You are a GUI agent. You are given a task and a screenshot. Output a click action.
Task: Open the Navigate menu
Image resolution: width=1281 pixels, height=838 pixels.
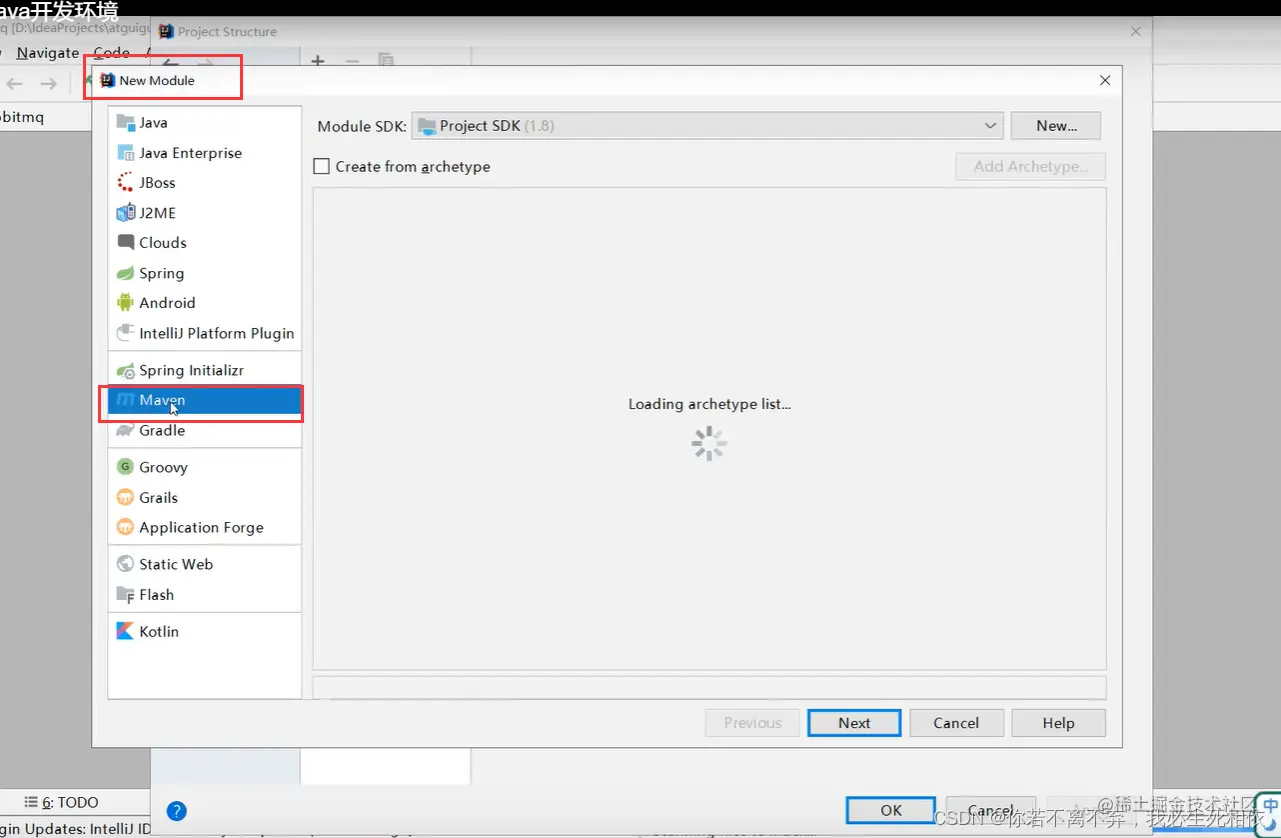coord(48,53)
